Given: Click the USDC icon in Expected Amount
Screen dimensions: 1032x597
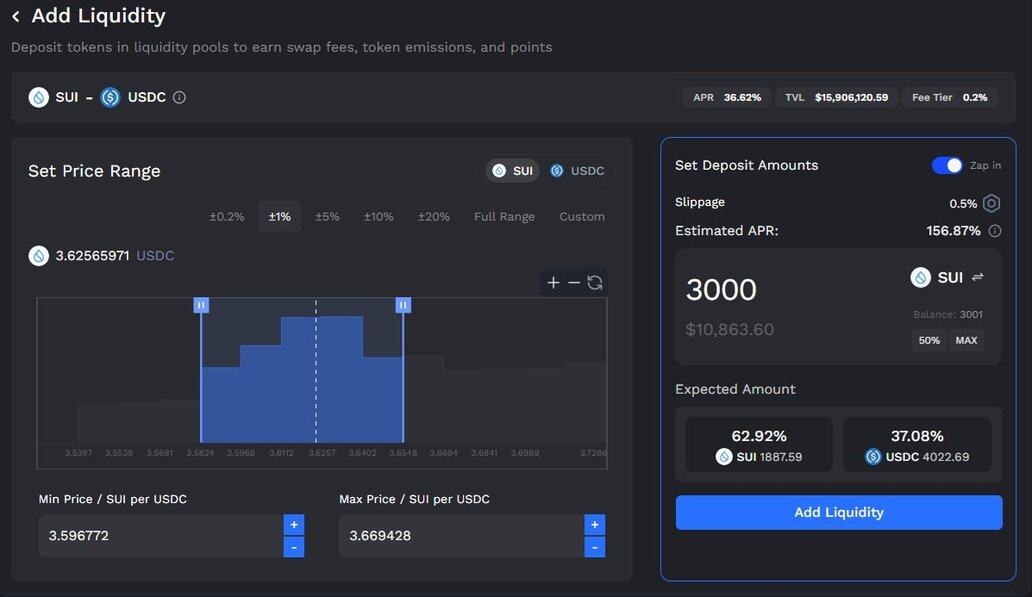Looking at the screenshot, I should 873,457.
